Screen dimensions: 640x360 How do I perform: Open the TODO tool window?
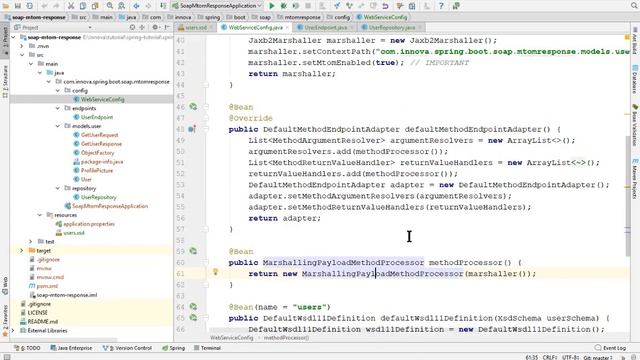pyautogui.click(x=27, y=348)
